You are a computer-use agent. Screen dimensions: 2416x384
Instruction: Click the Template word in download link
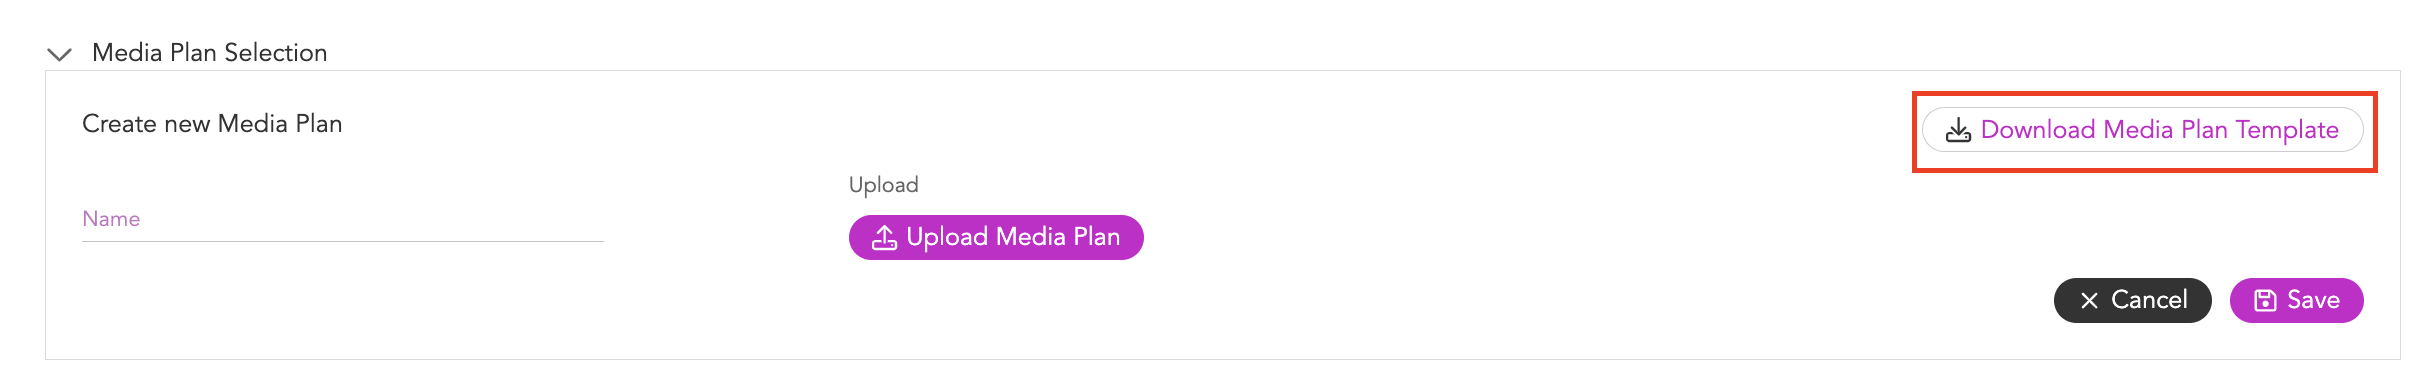point(2287,131)
